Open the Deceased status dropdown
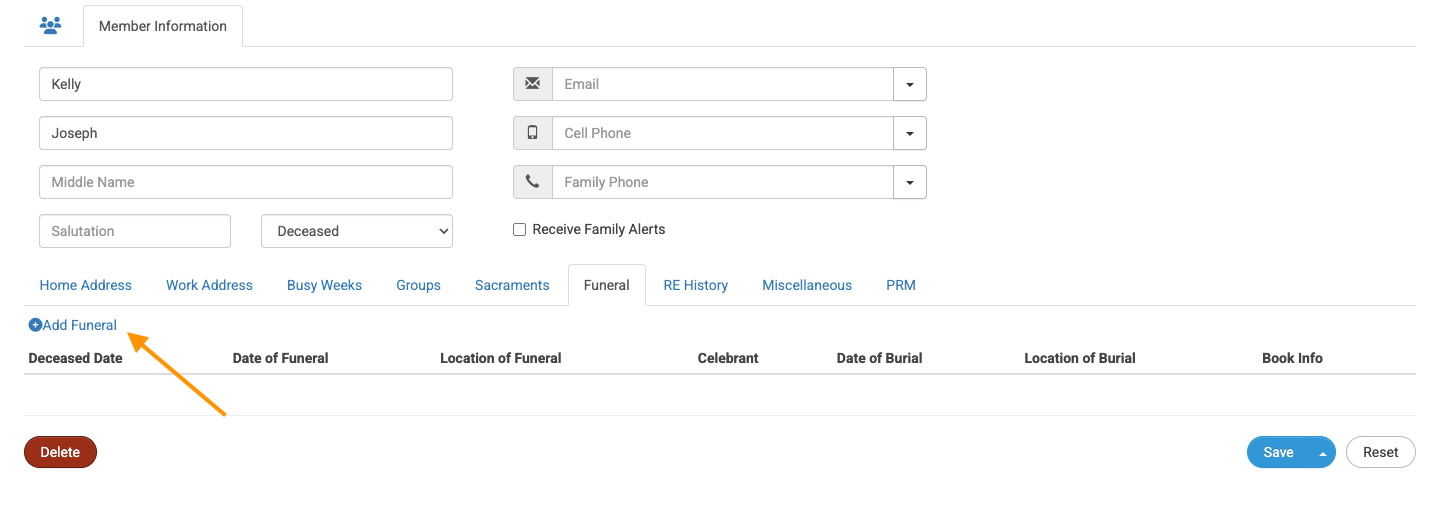This screenshot has height=507, width=1432. tap(357, 231)
